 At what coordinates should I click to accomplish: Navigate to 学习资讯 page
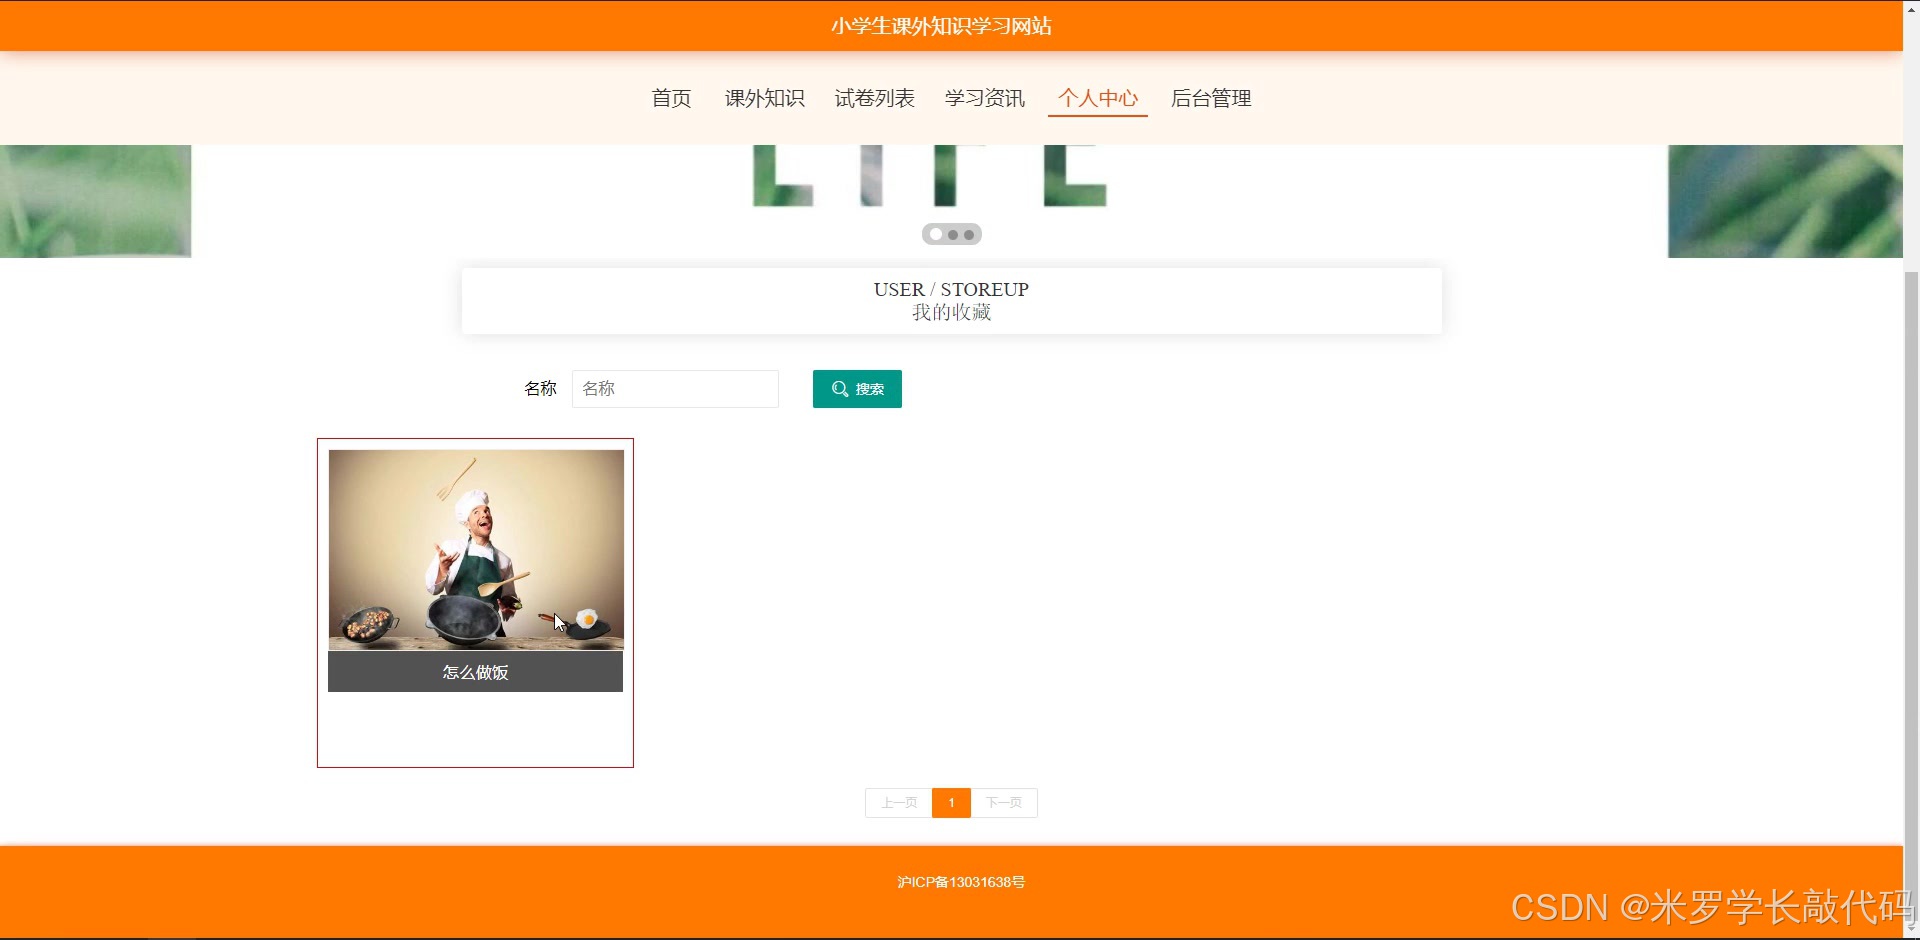coord(984,98)
